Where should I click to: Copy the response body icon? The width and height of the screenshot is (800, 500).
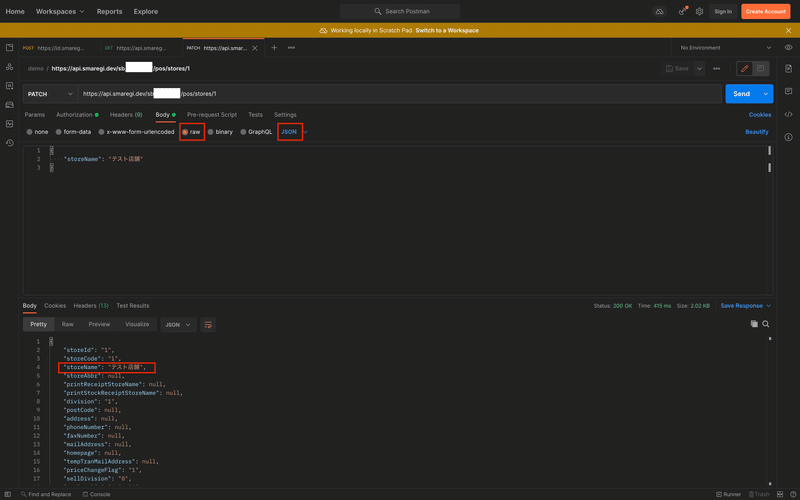point(754,324)
